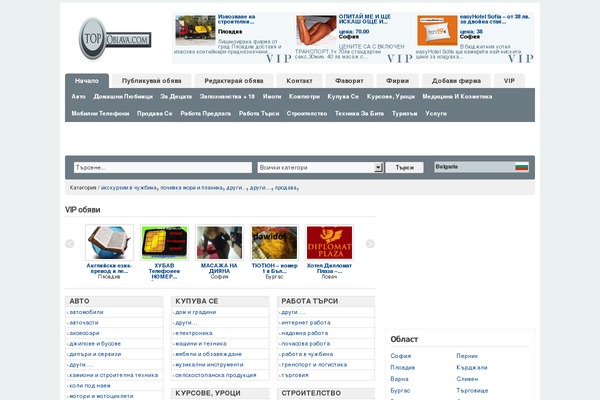Viewport: 600px width, 400px height.
Task: Filter by София region
Action: 401,356
